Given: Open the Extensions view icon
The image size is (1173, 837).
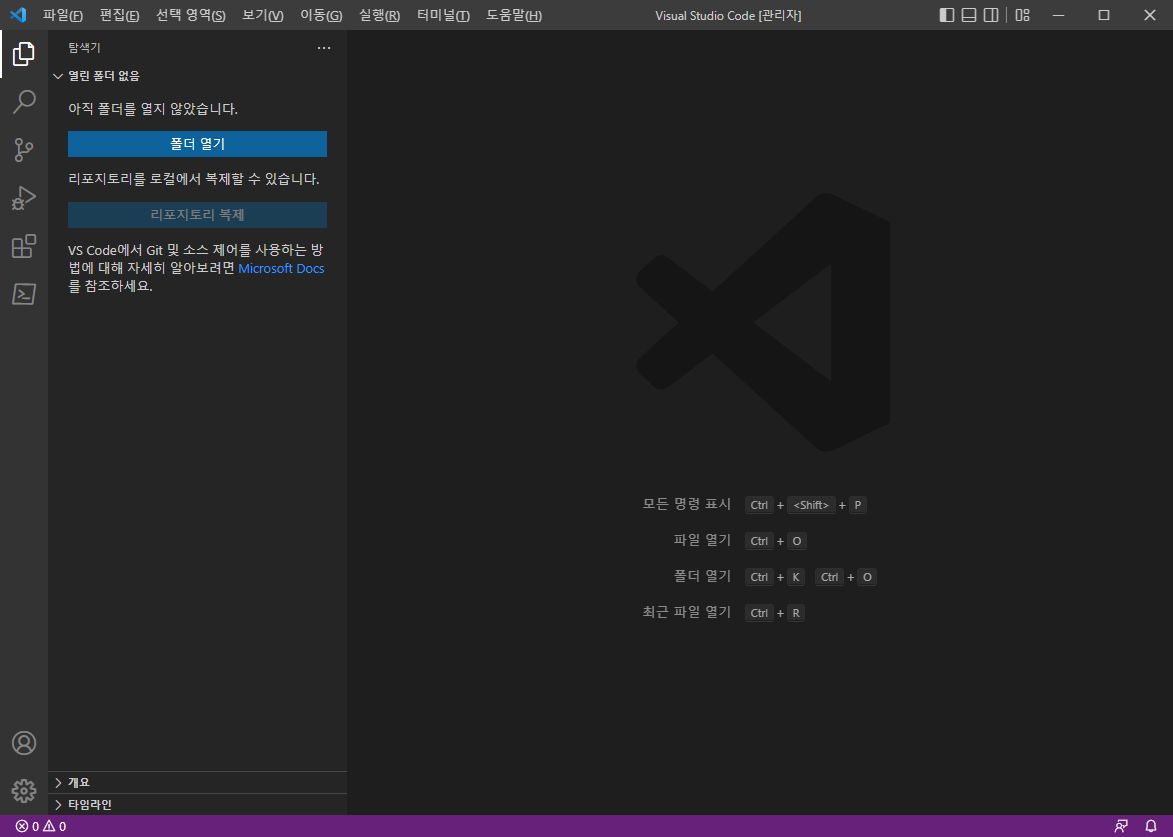Looking at the screenshot, I should pos(24,246).
